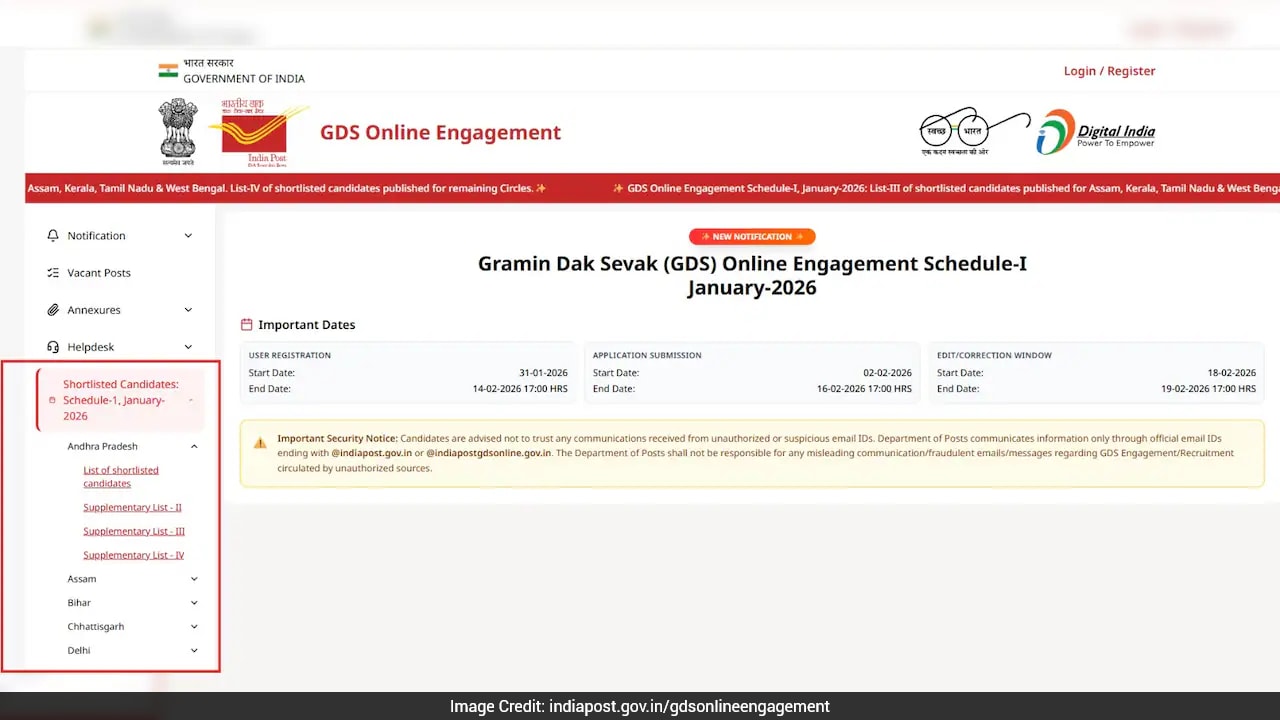Click the Indian flag icon
The width and height of the screenshot is (1280, 720).
(168, 71)
